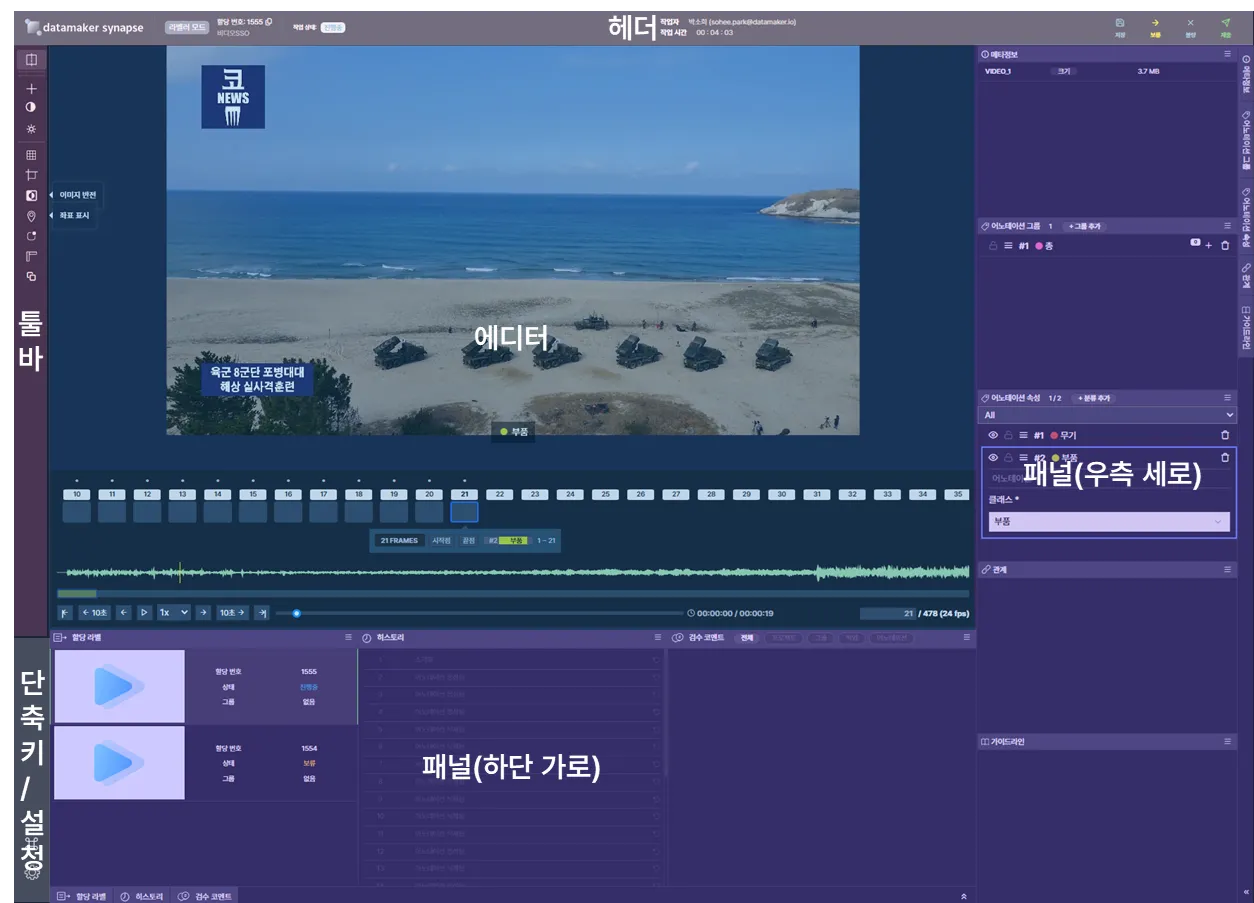Select the 전체 comment filter
The height and width of the screenshot is (903, 1254).
[x=747, y=637]
